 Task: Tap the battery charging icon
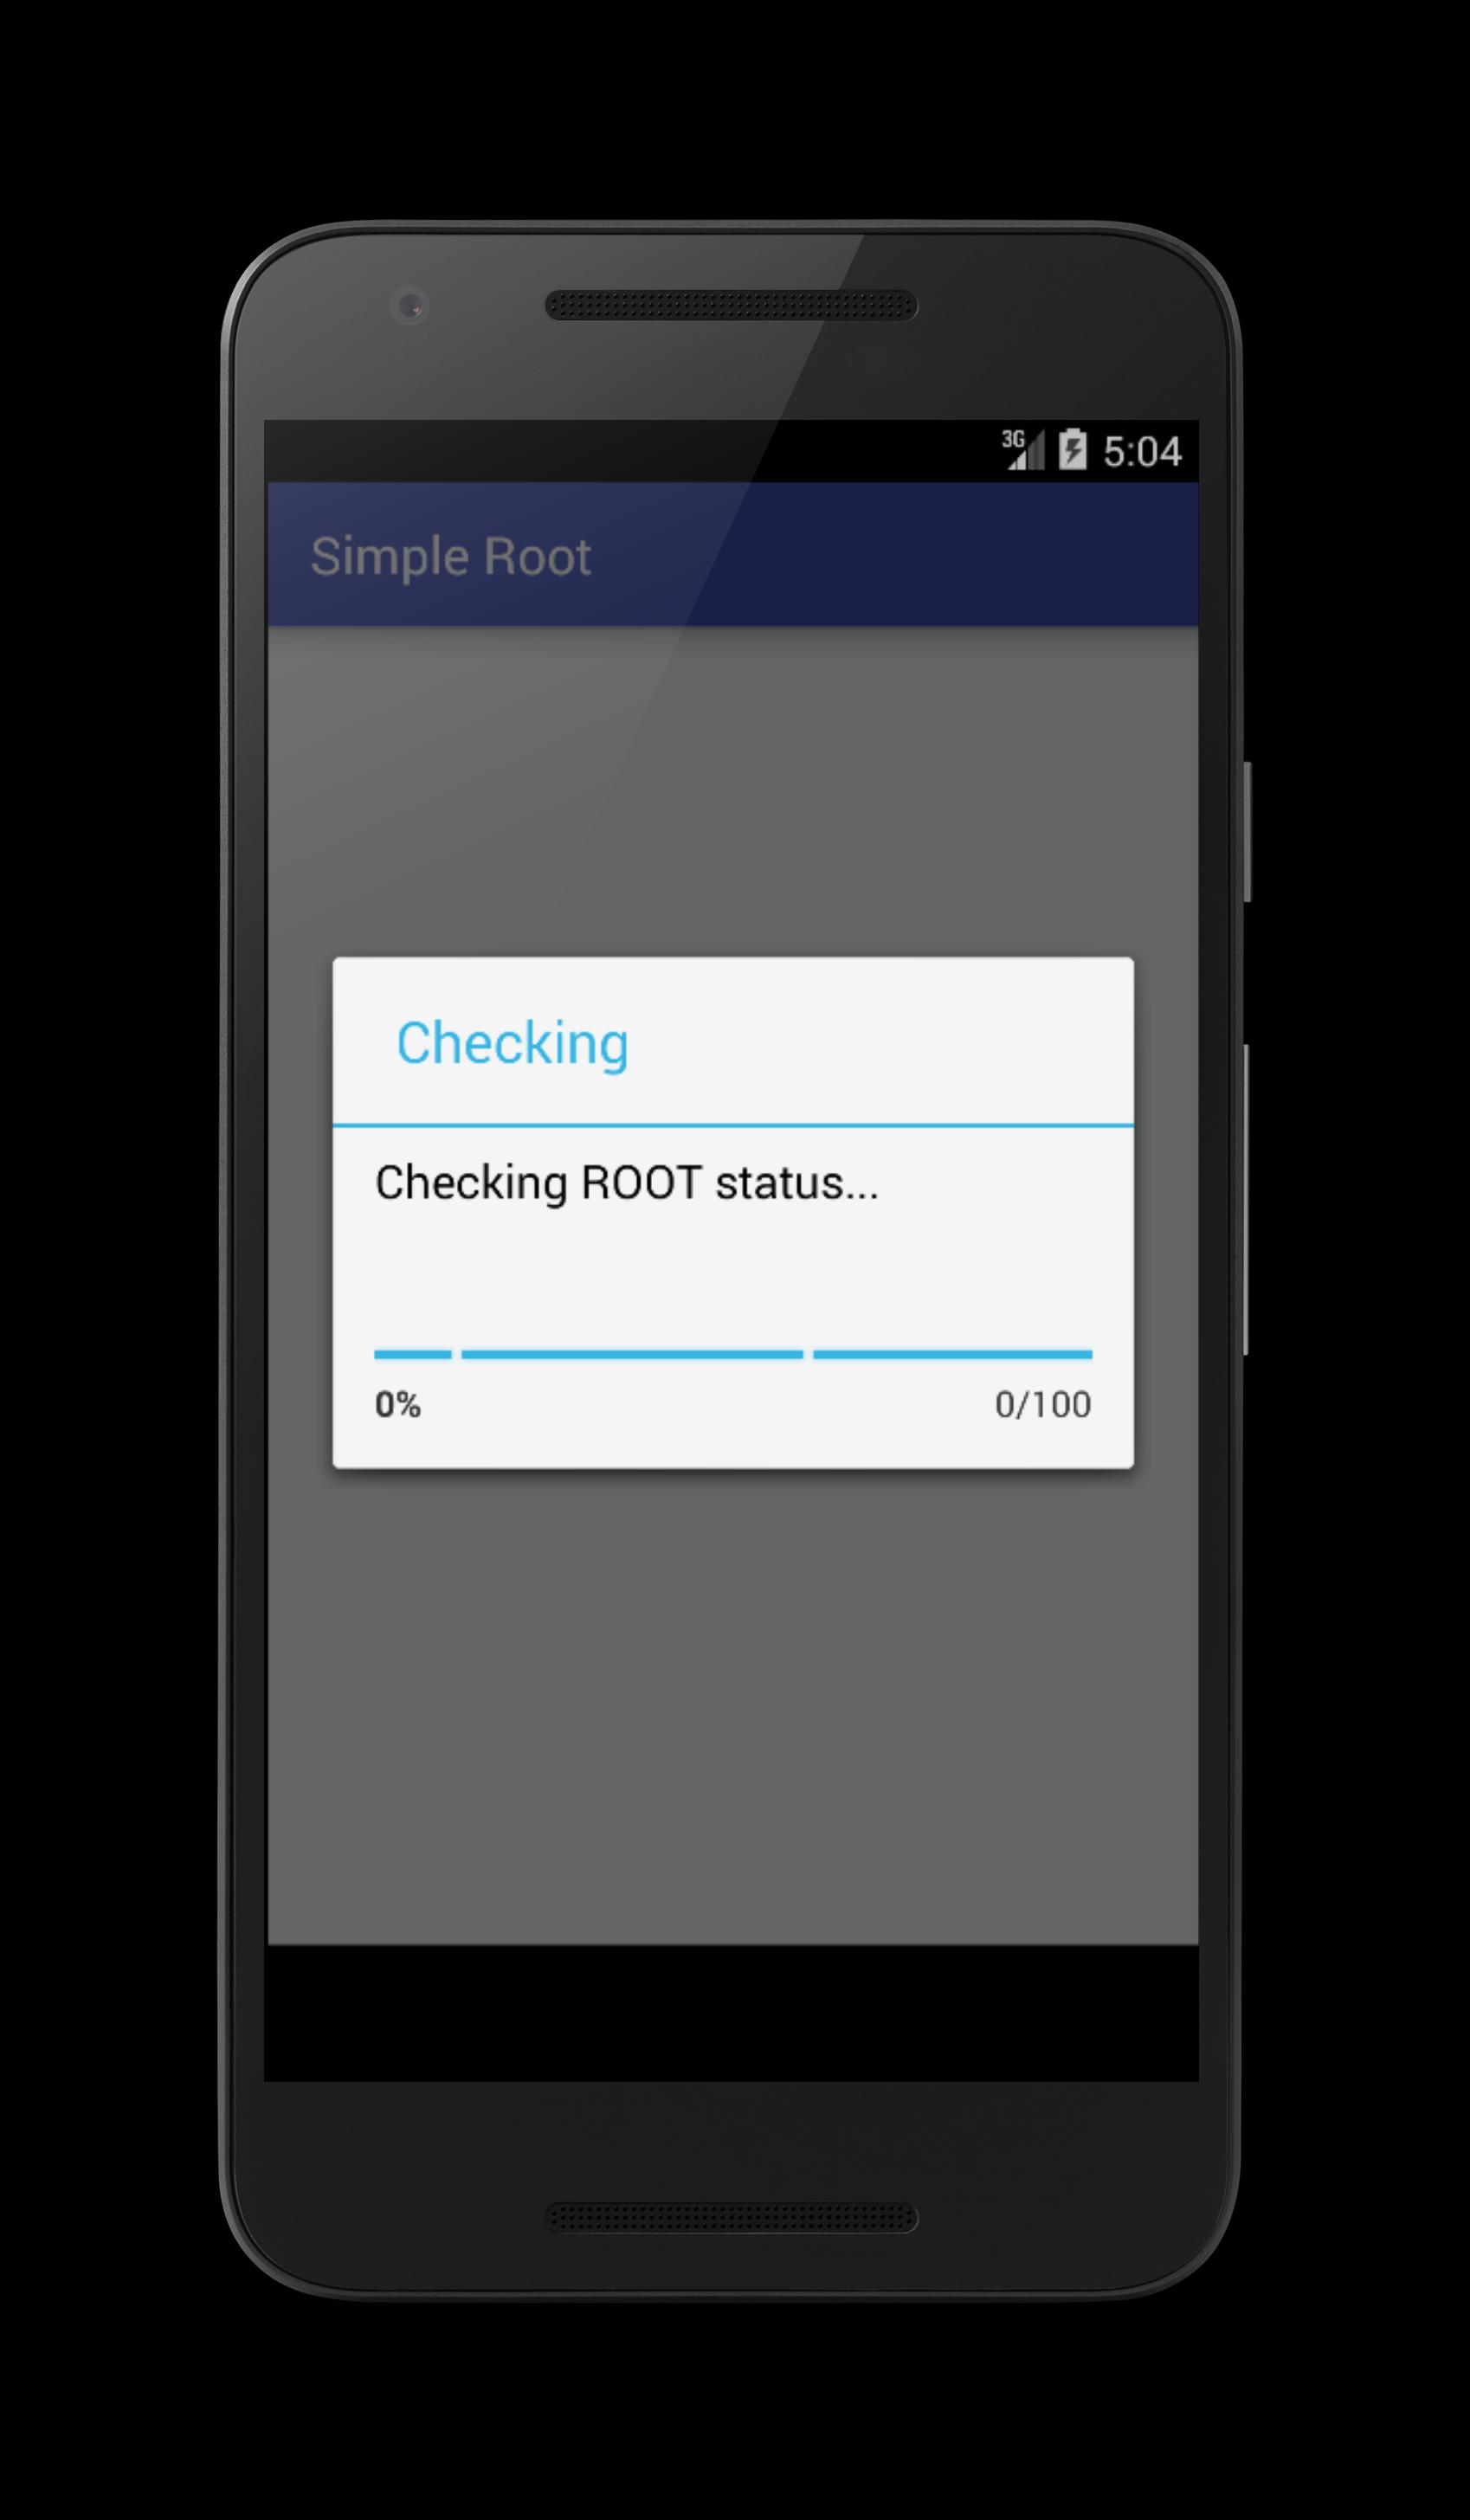(1072, 450)
